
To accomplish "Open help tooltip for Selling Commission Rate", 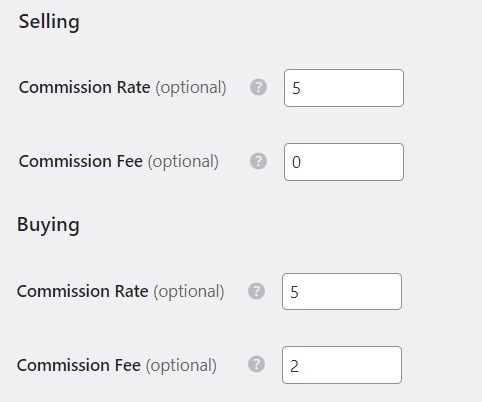I will point(258,87).
